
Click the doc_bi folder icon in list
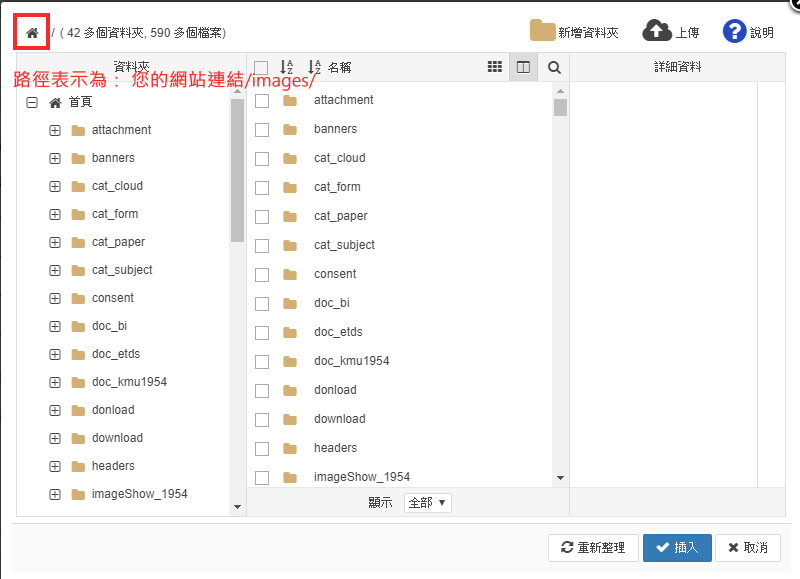coord(290,304)
